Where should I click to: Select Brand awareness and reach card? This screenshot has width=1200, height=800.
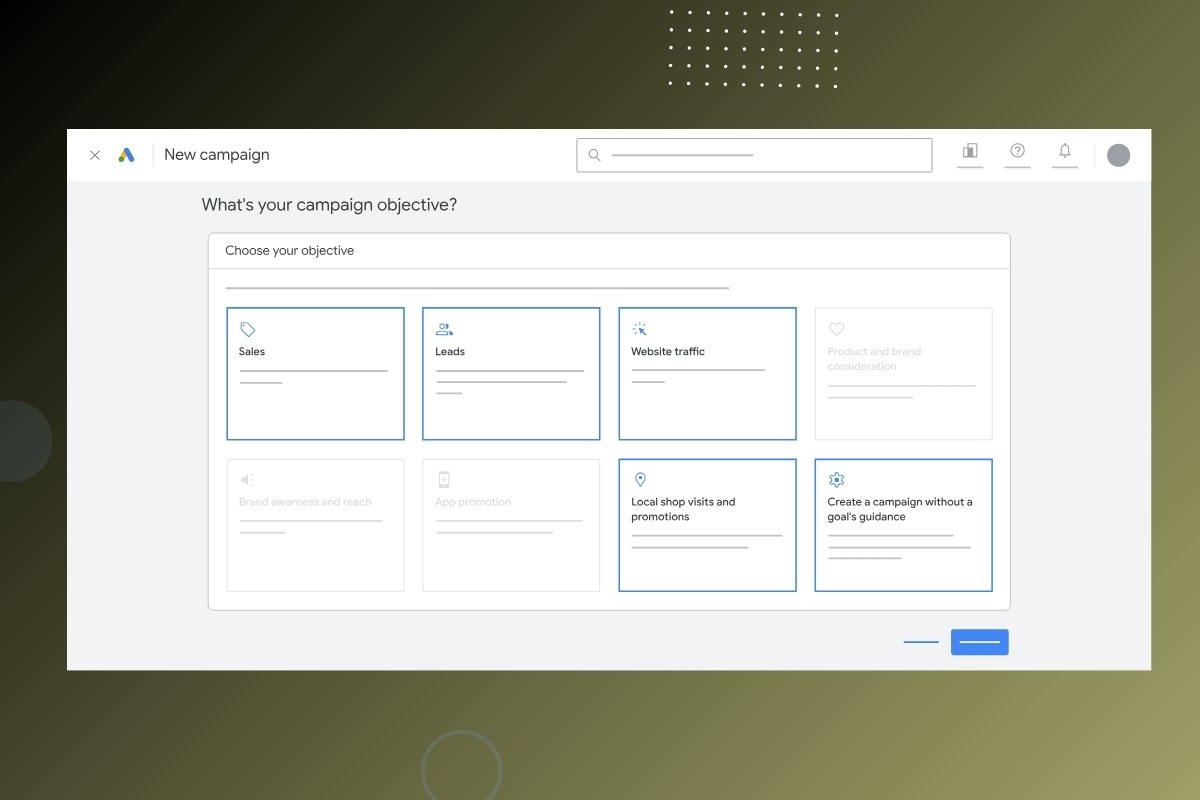[315, 525]
